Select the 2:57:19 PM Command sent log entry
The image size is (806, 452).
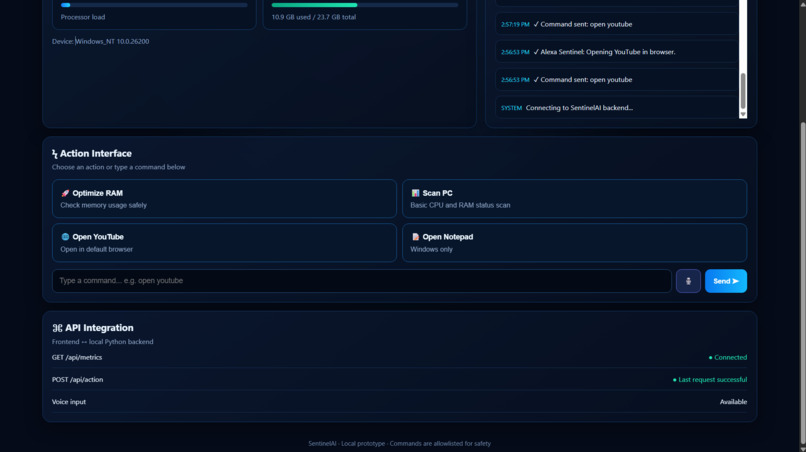click(617, 24)
